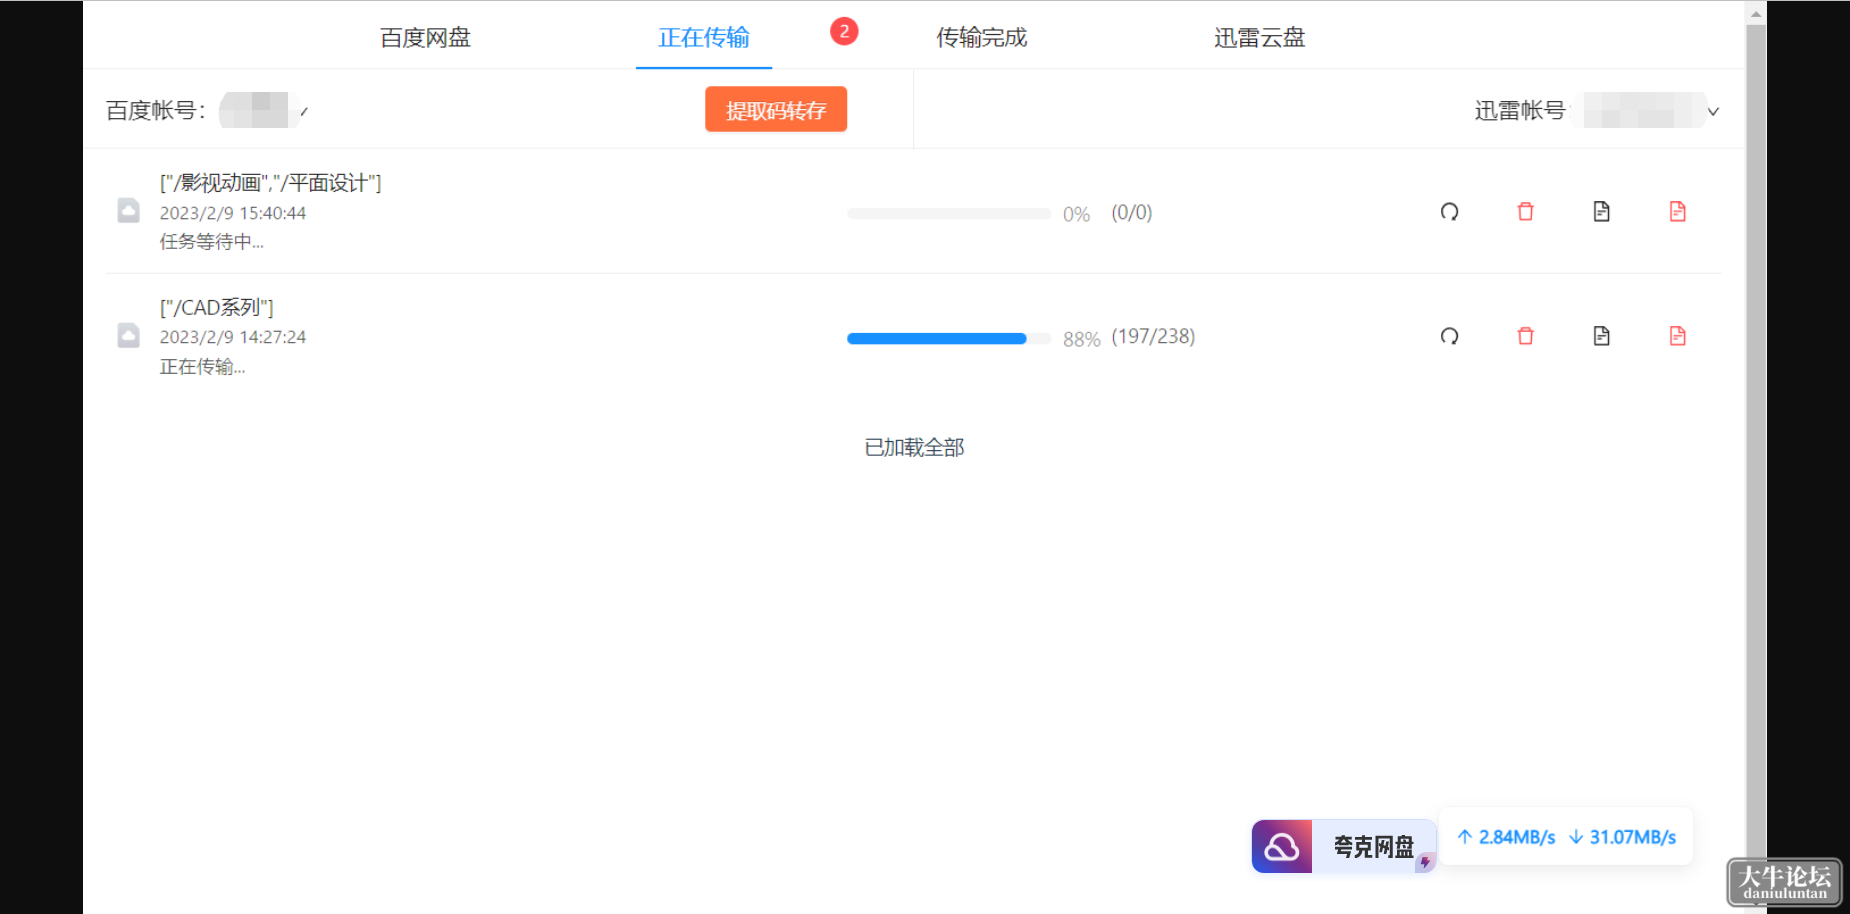The height and width of the screenshot is (914, 1850).
Task: Click the red badge showing 2
Action: coord(844,31)
